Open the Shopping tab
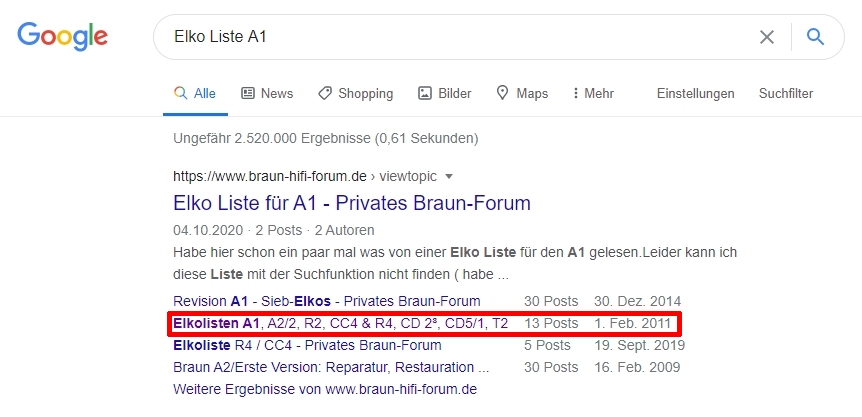 point(356,93)
